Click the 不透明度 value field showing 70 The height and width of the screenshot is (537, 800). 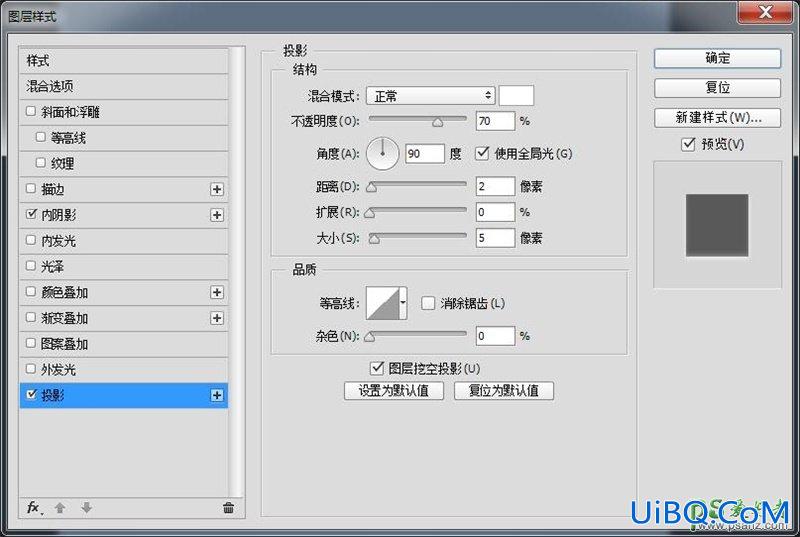(x=495, y=121)
